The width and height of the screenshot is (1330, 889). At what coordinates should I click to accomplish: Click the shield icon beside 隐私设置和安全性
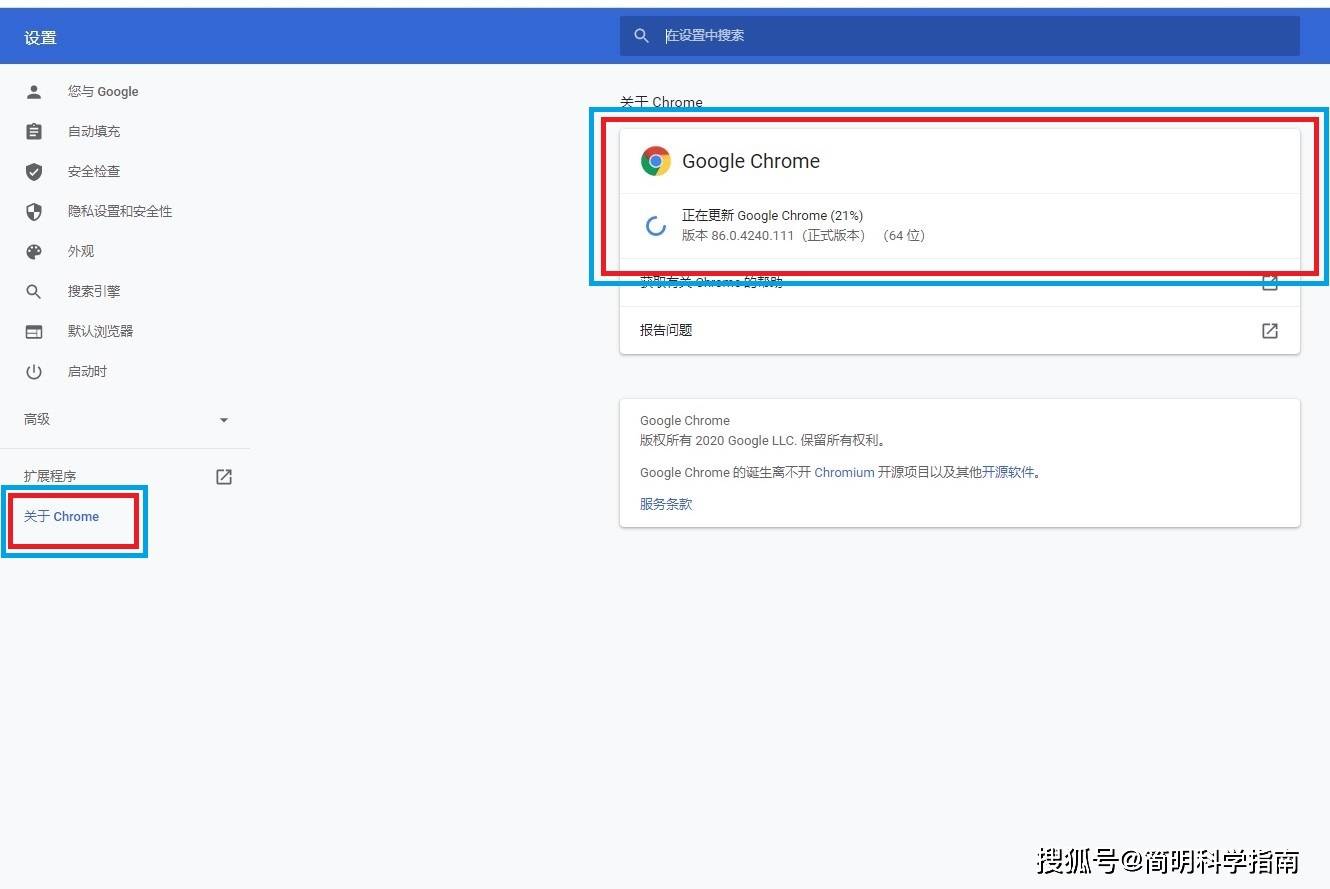tap(34, 212)
